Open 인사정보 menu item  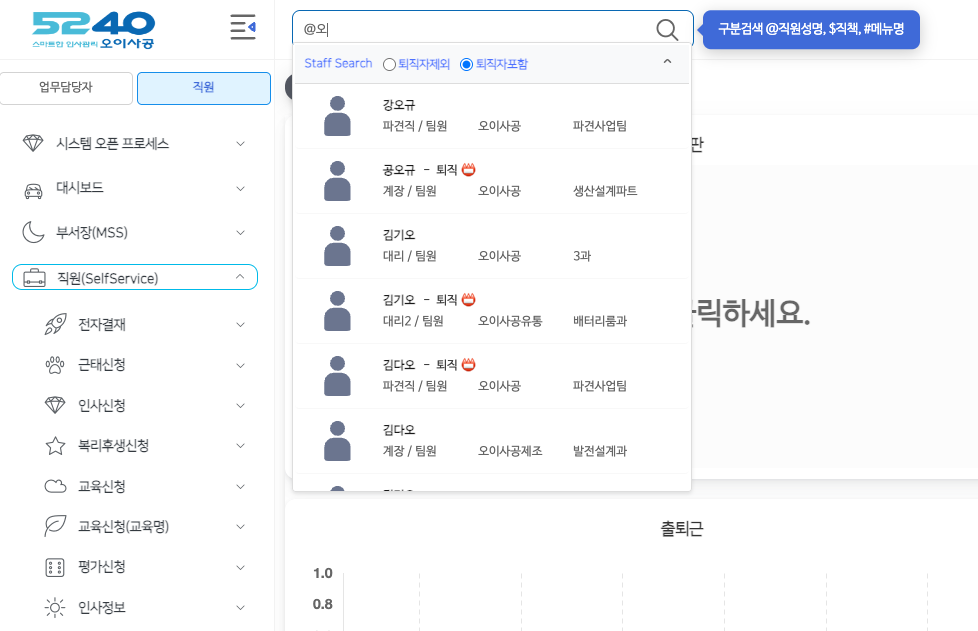[x=102, y=607]
